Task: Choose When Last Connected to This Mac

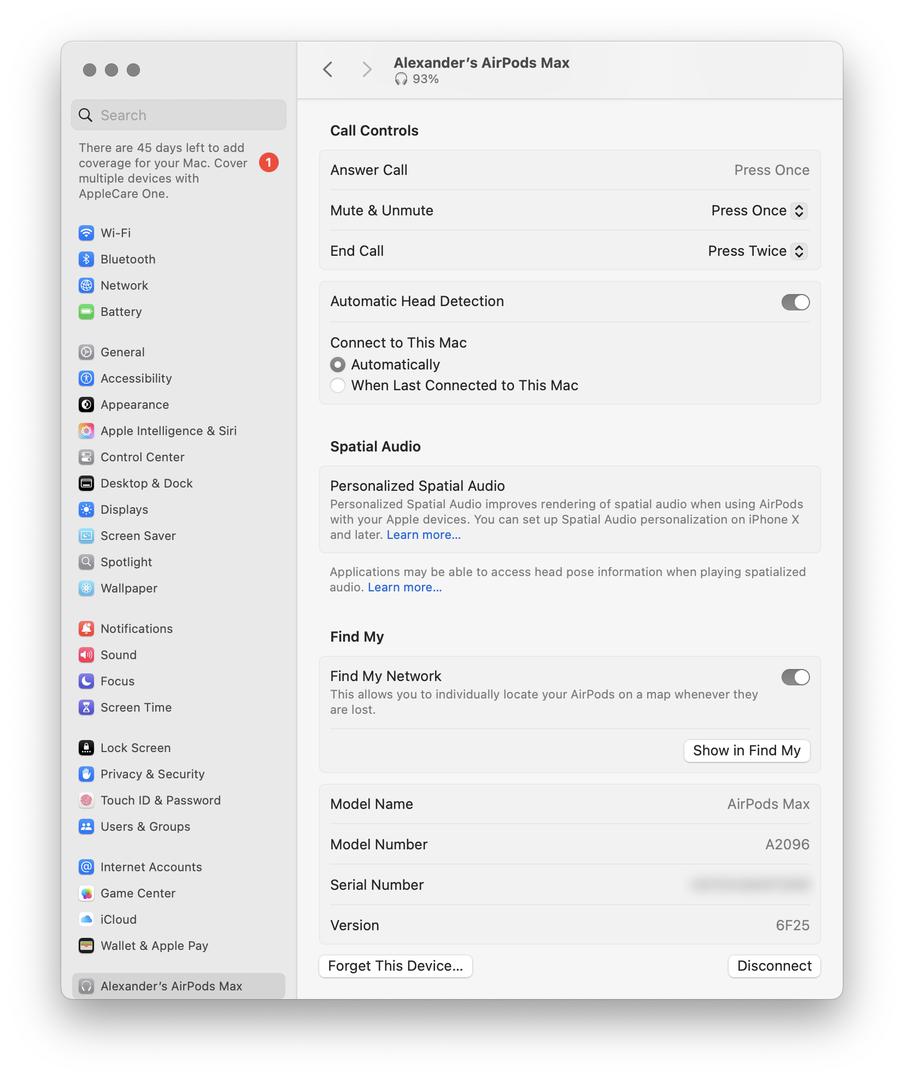Action: (x=338, y=385)
